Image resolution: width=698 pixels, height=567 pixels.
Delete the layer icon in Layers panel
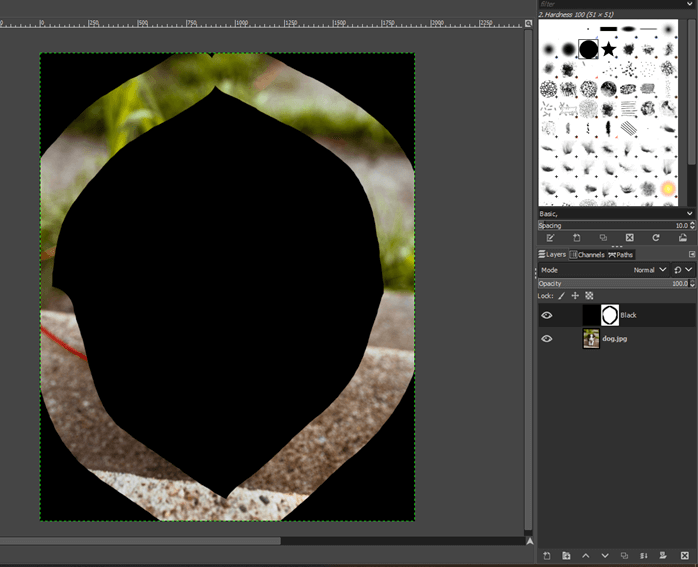point(685,555)
